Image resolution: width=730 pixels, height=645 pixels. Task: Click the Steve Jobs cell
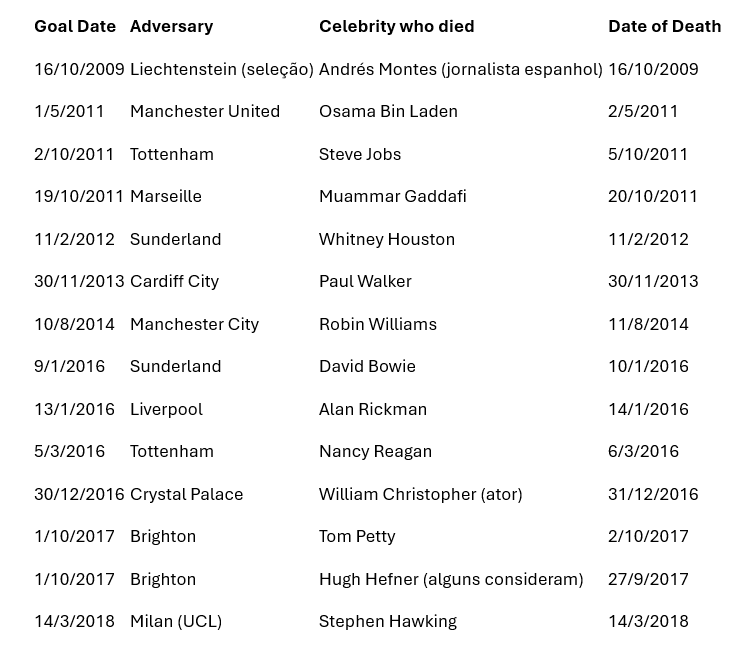click(x=360, y=154)
